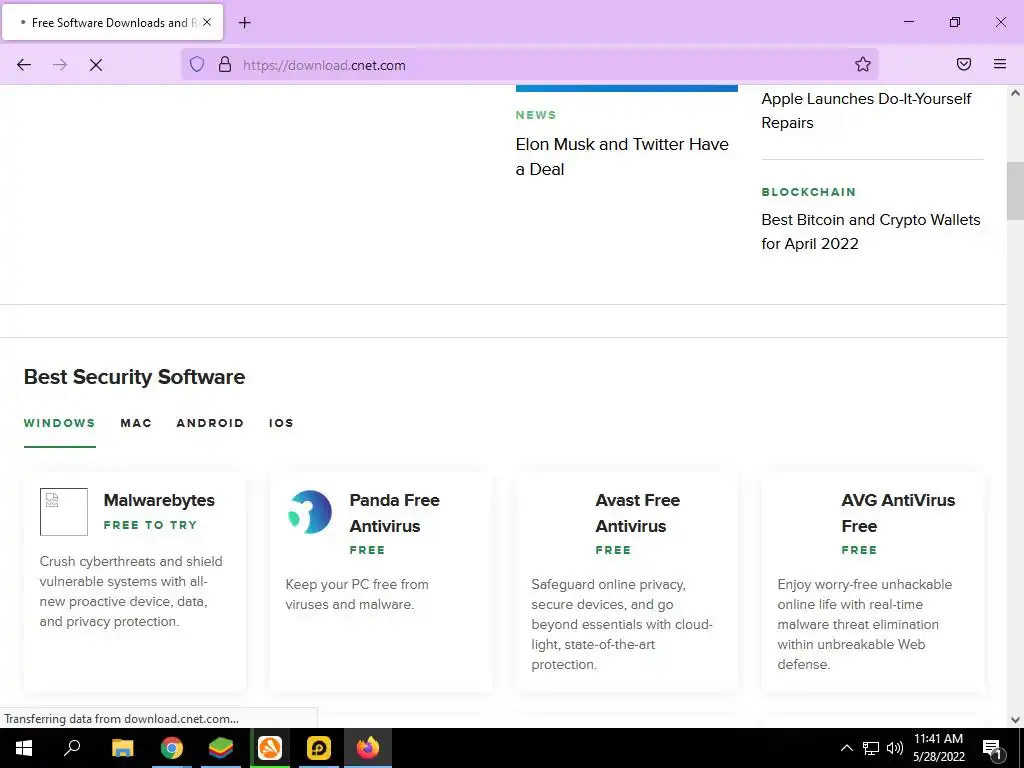Click the page vertical scrollbar thumb
Viewport: 1024px width, 768px height.
point(1015,191)
